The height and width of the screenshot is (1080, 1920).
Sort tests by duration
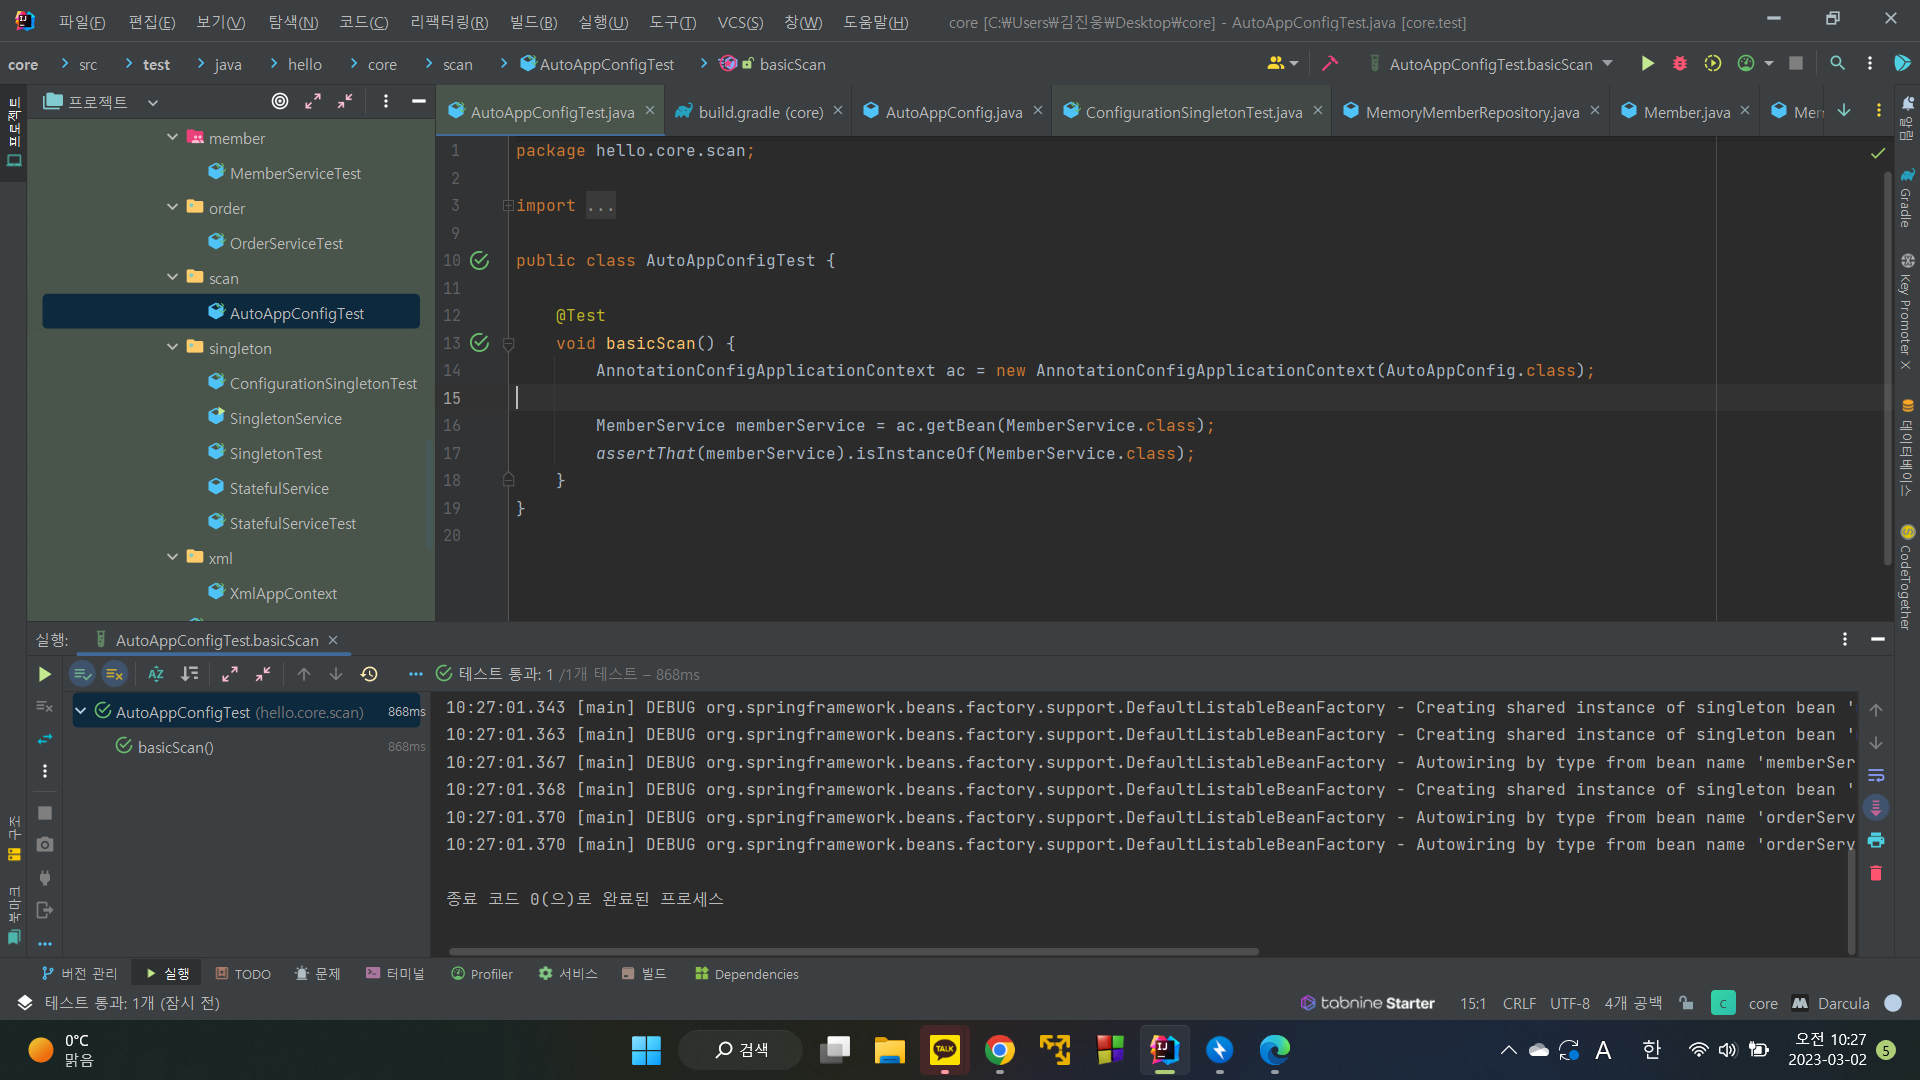pyautogui.click(x=189, y=674)
